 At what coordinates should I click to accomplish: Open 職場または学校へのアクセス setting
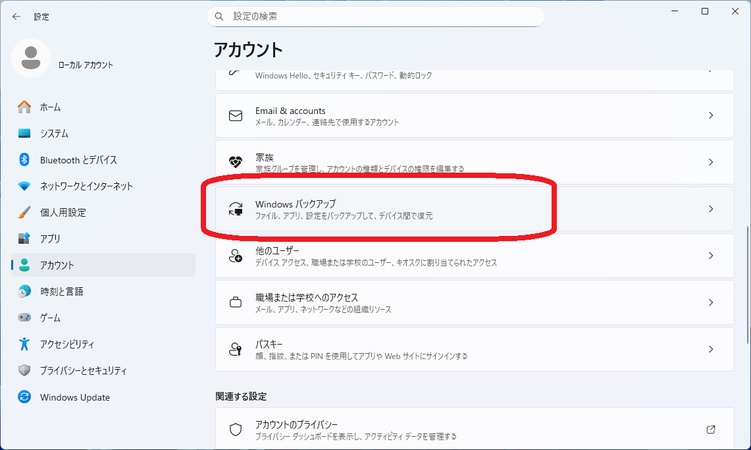(x=475, y=303)
